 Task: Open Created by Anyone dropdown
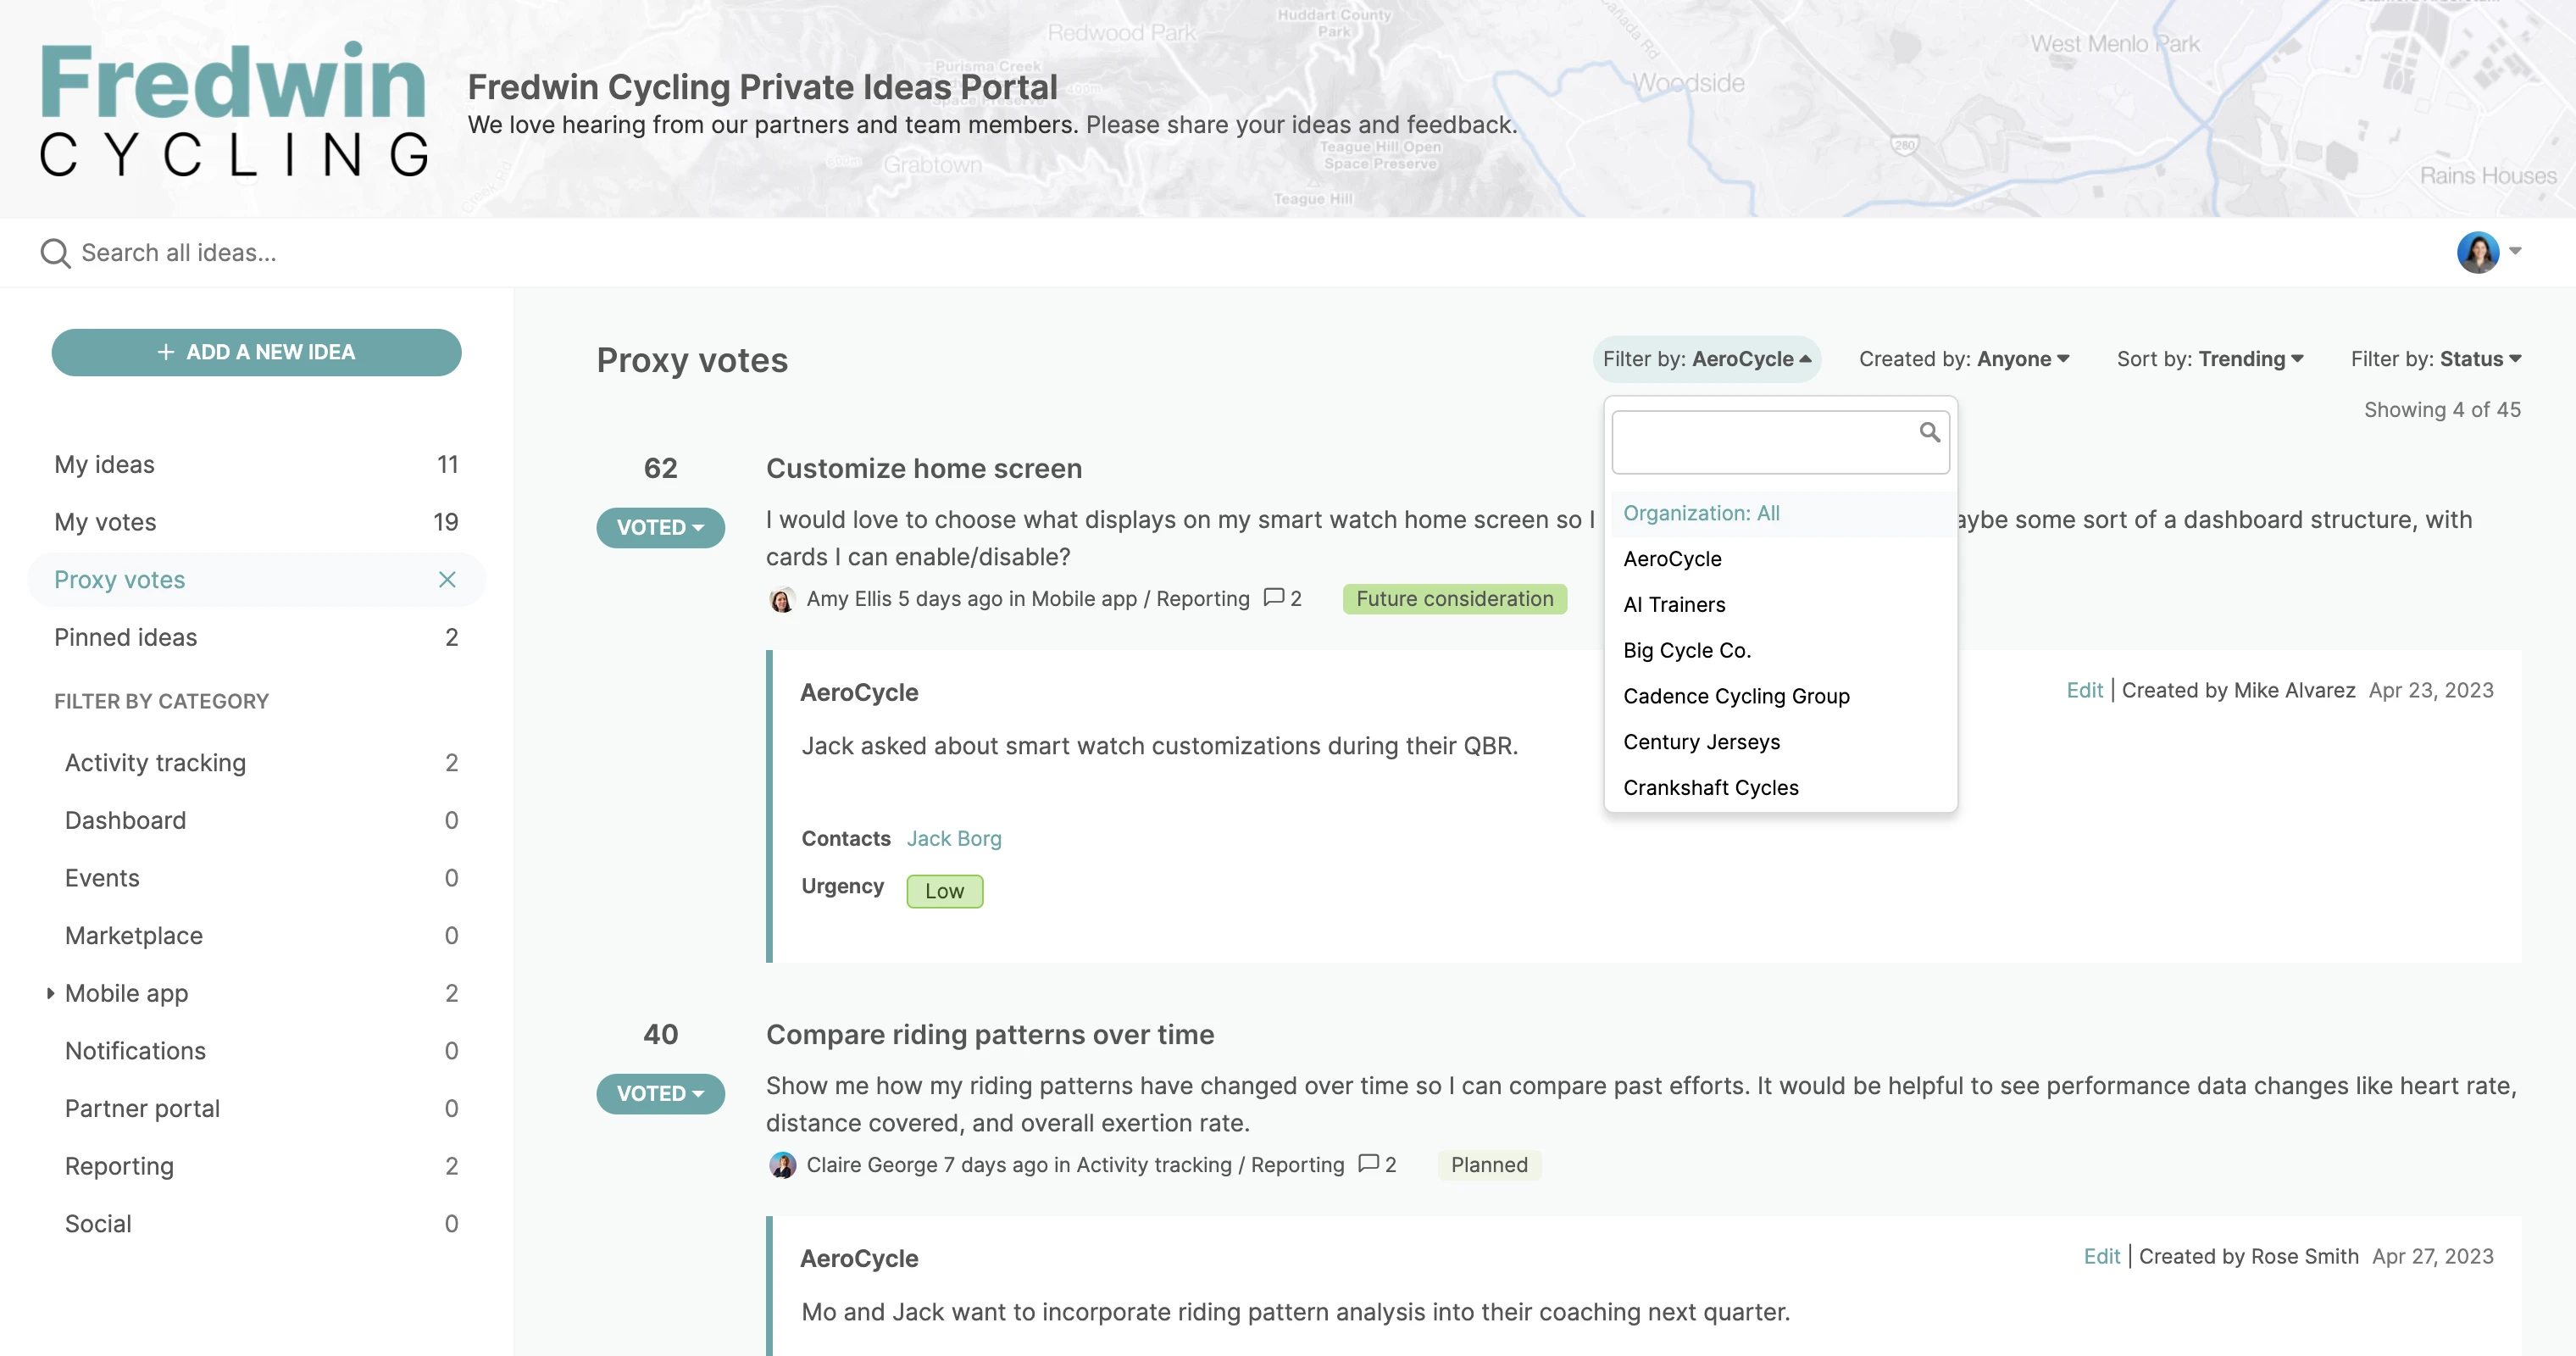pyautogui.click(x=1963, y=359)
